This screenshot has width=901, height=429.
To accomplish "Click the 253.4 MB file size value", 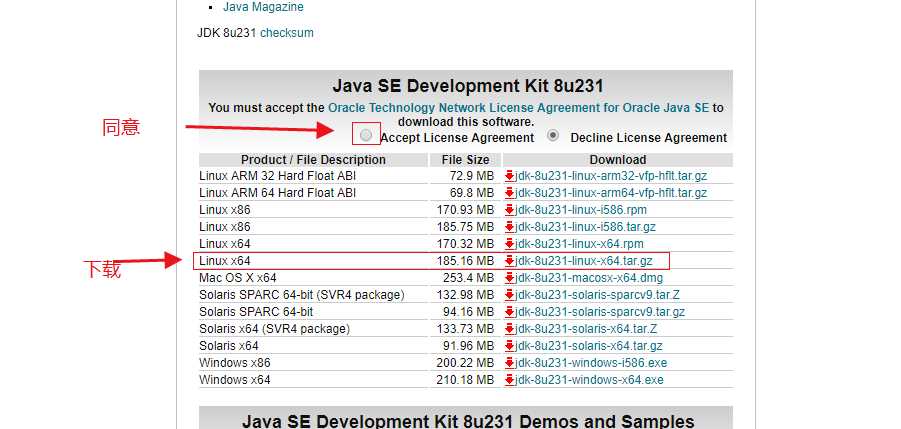I will coord(468,278).
